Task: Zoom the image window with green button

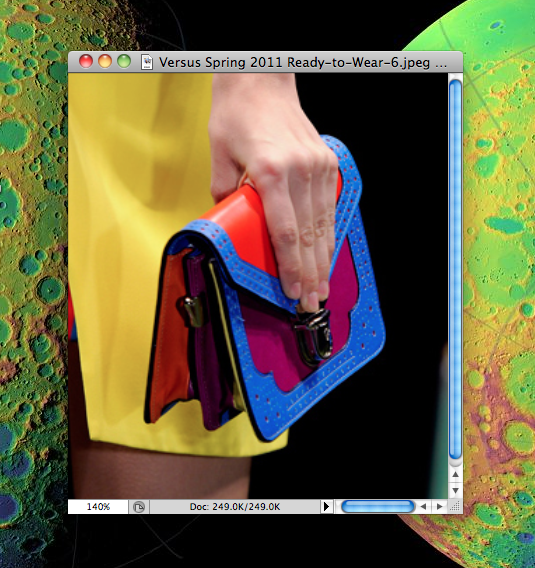Action: click(124, 62)
